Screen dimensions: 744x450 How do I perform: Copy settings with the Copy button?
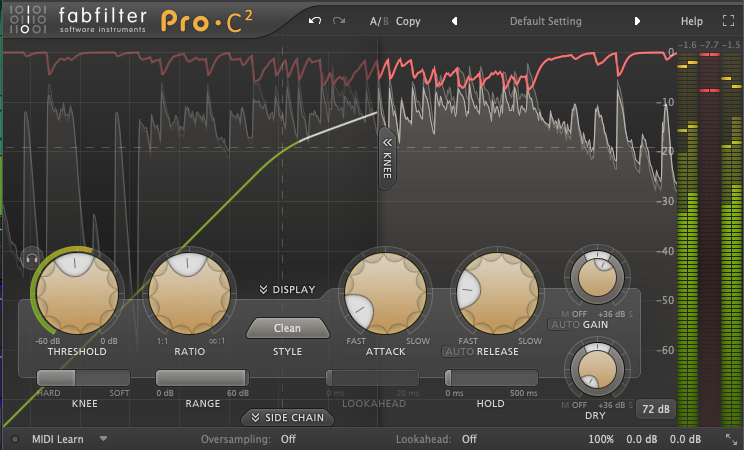point(408,21)
